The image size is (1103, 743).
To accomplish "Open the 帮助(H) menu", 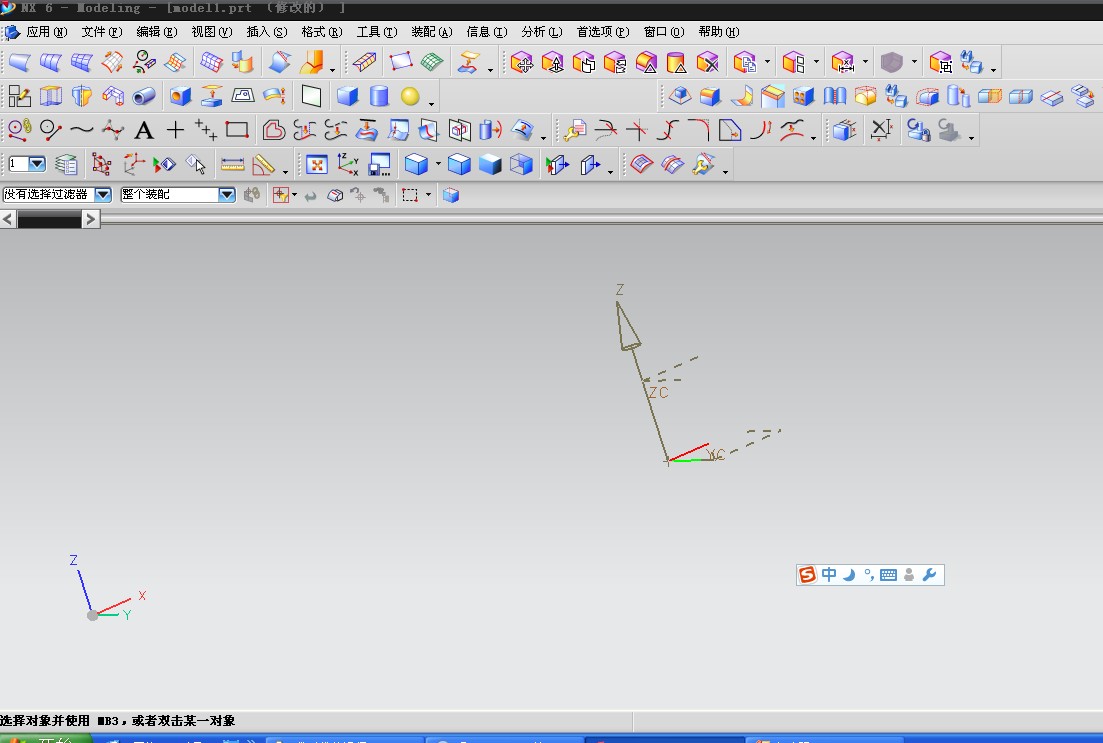I will tap(718, 32).
